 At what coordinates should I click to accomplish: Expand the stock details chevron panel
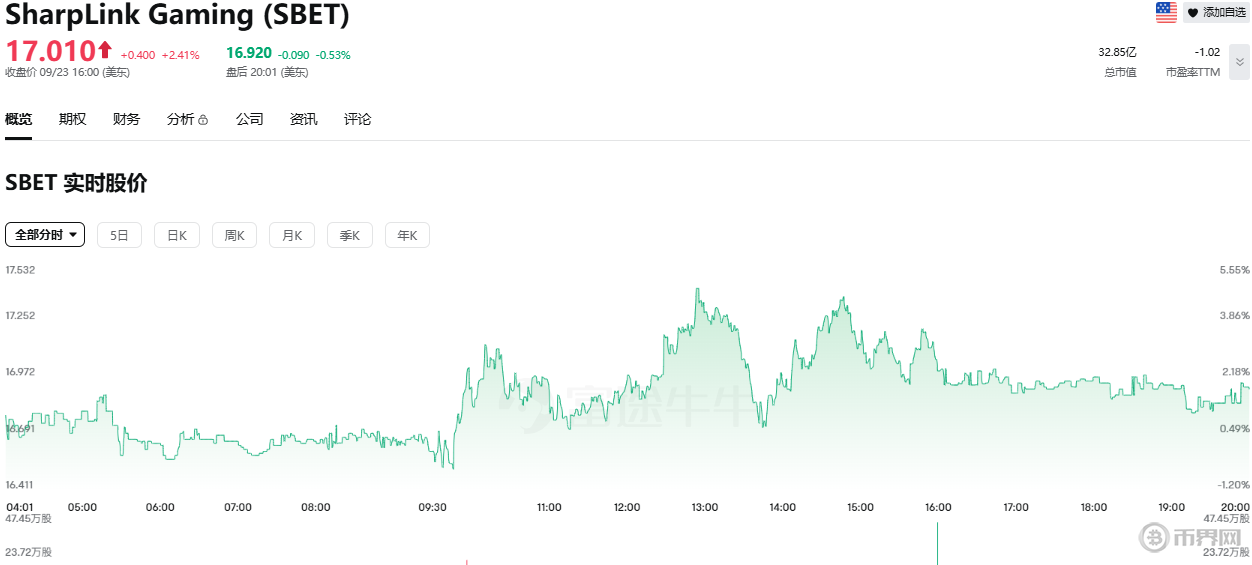point(1240,62)
